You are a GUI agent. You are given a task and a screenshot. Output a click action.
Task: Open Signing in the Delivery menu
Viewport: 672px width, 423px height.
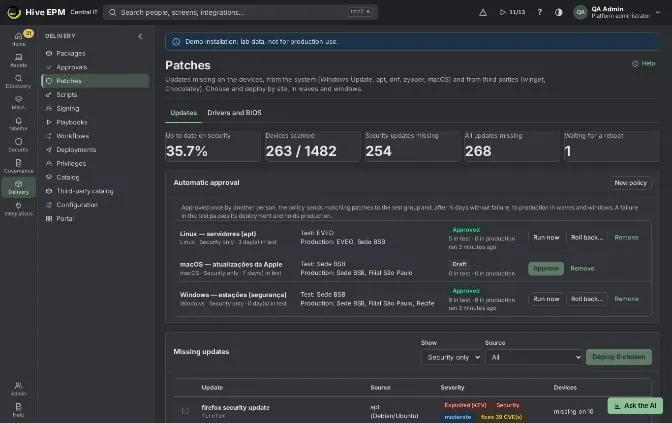tap(95, 108)
